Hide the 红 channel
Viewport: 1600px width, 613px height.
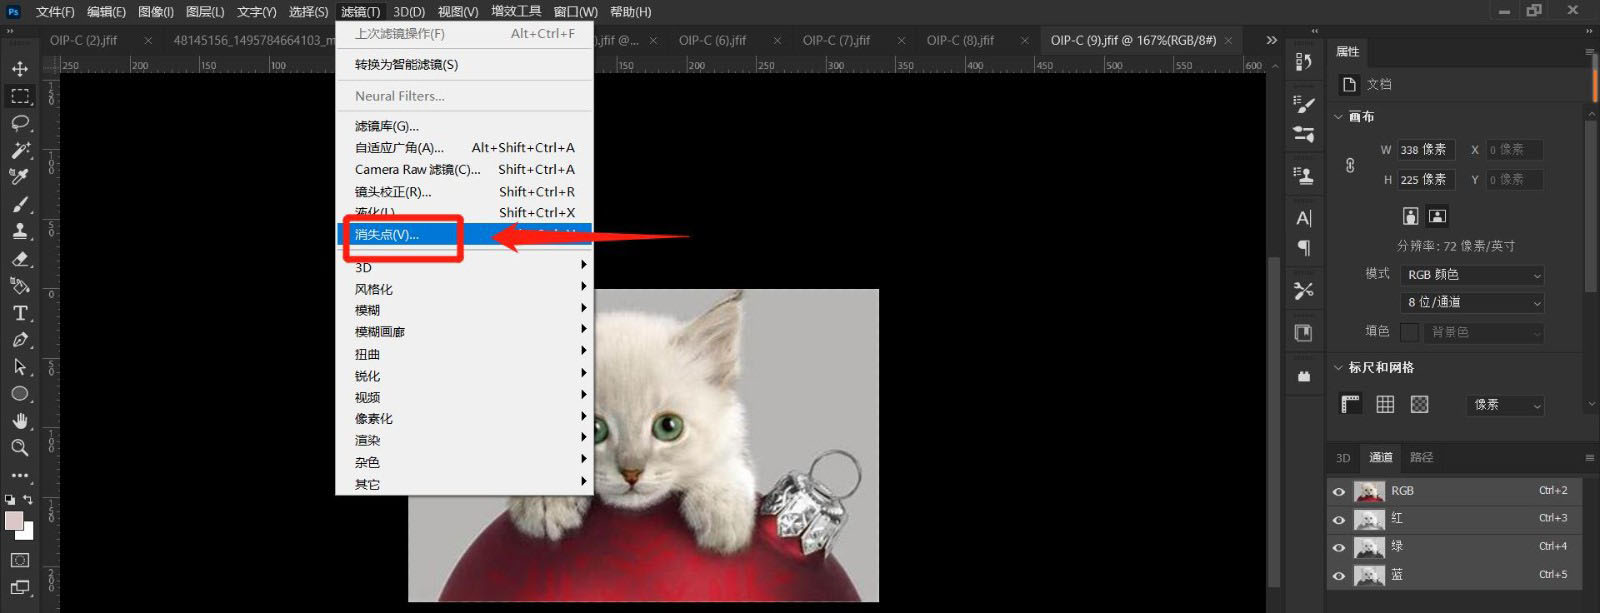pos(1338,519)
